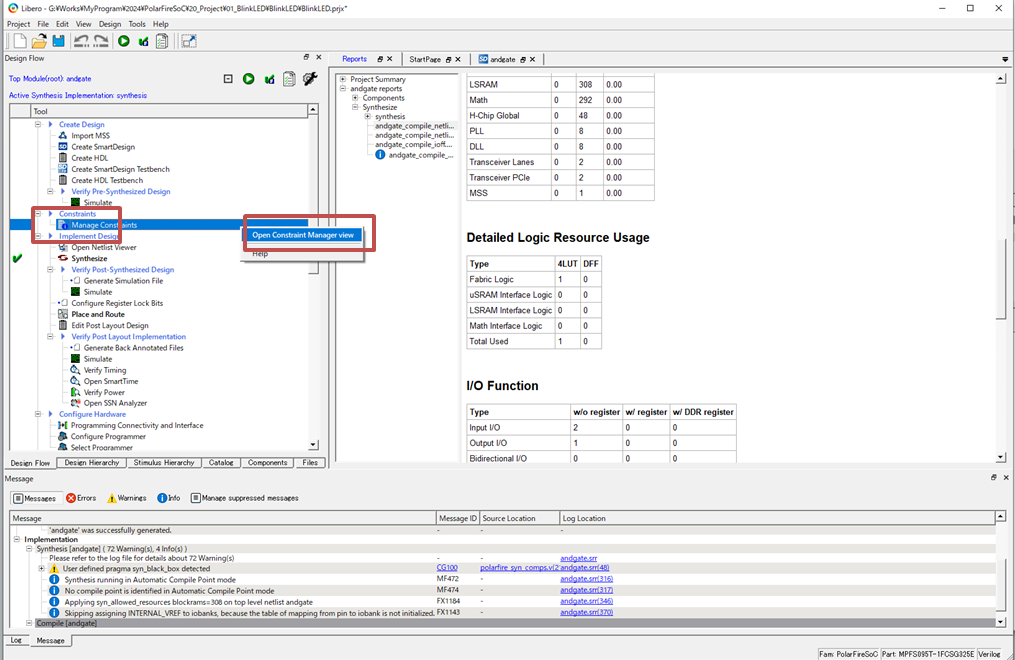Click the Open Project folder icon
Image resolution: width=1015 pixels, height=660 pixels.
pos(39,41)
